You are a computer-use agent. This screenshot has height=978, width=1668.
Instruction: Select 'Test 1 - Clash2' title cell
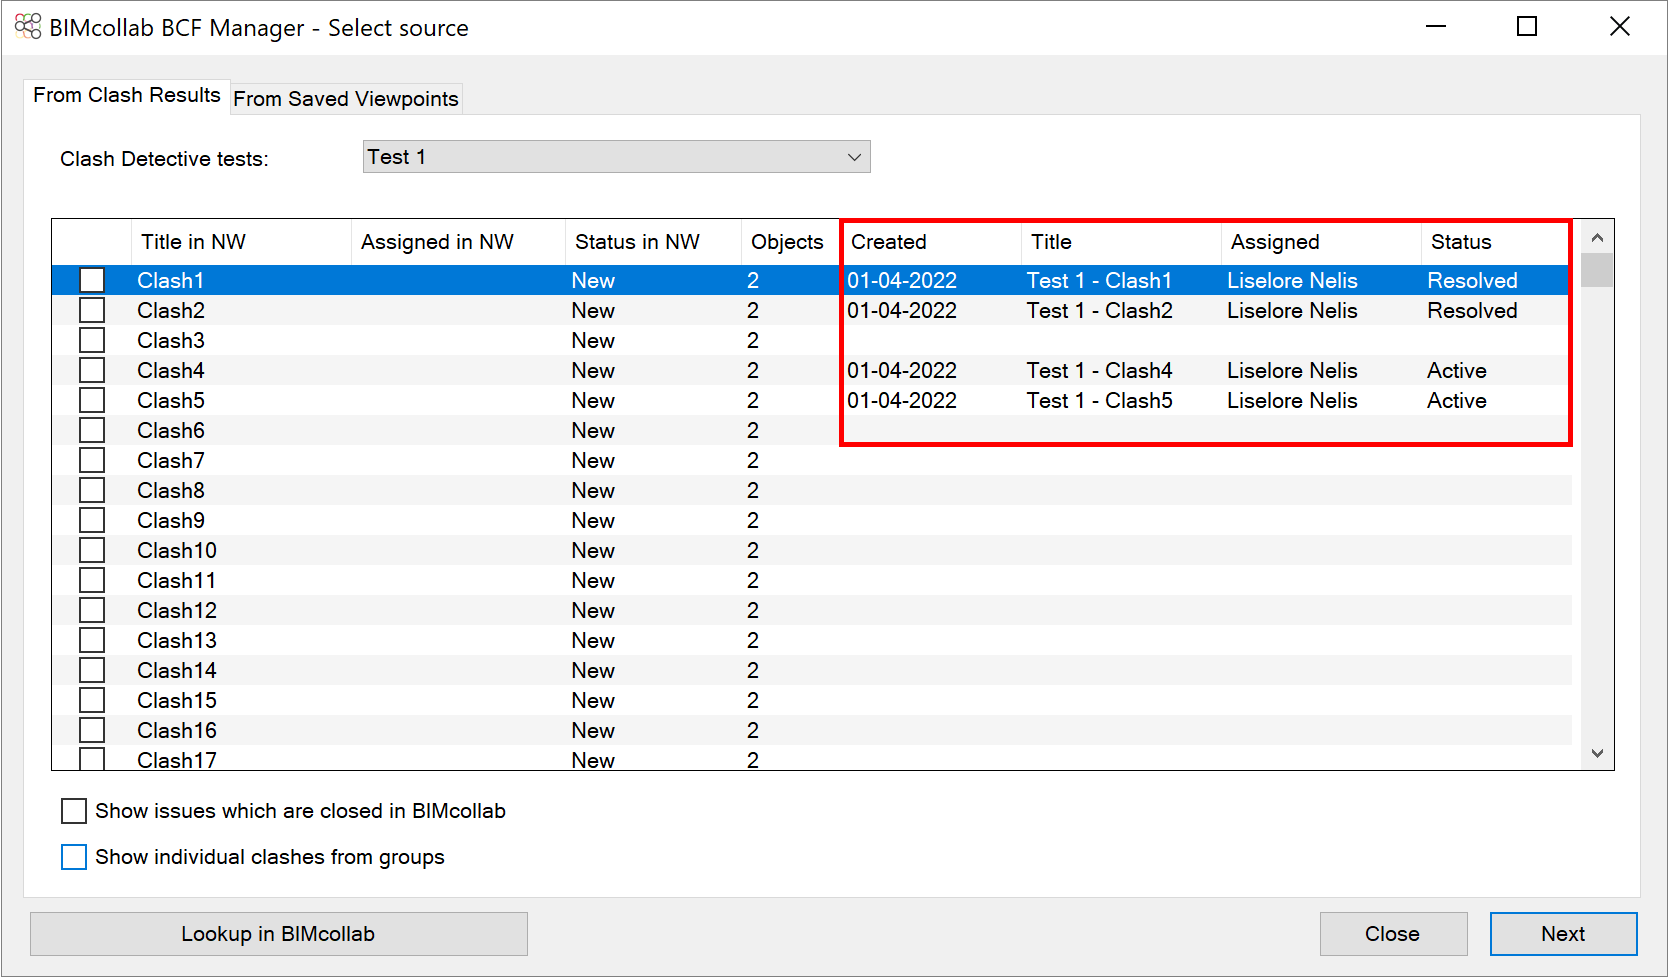coord(1100,310)
